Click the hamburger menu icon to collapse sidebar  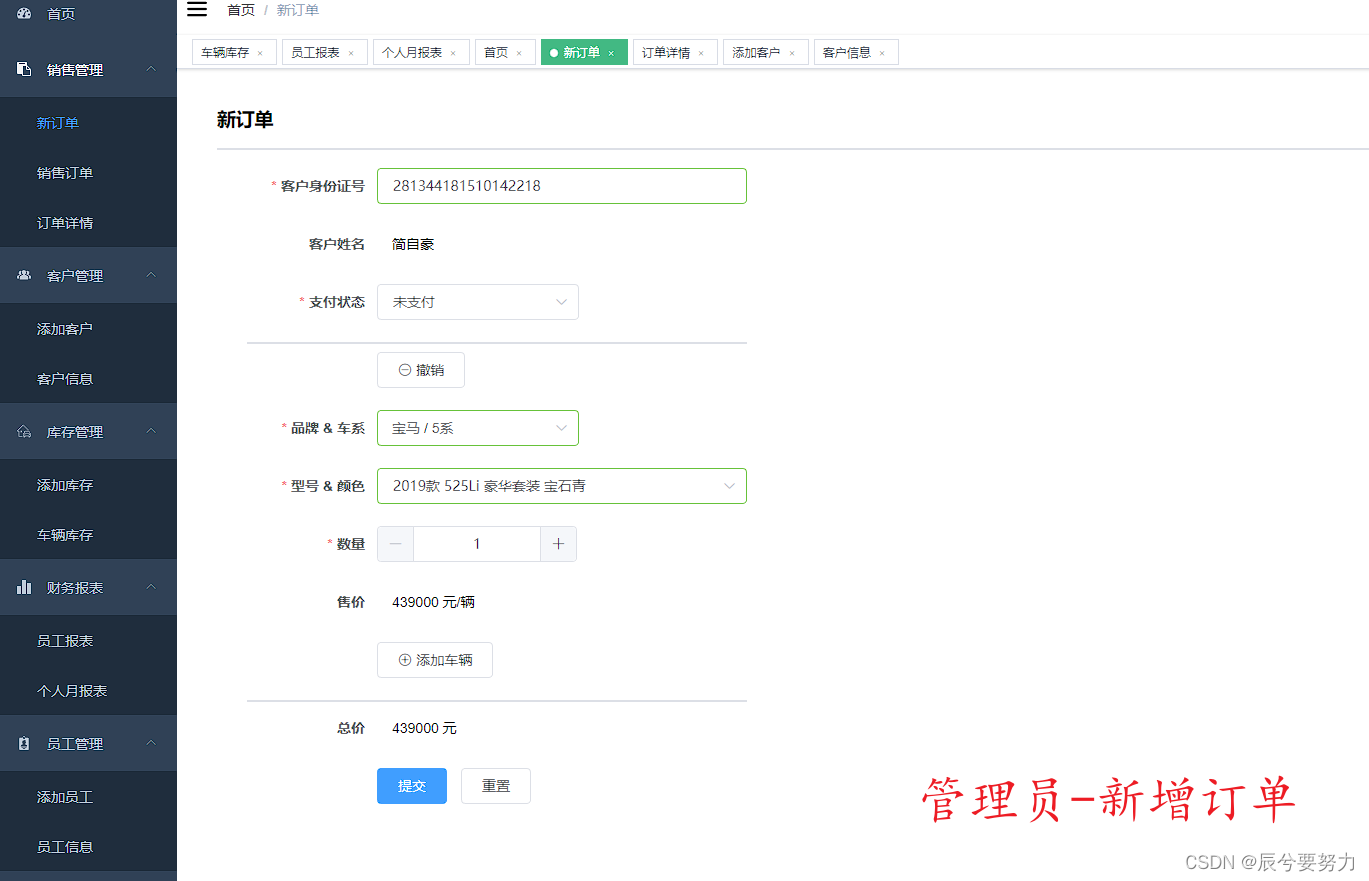196,9
